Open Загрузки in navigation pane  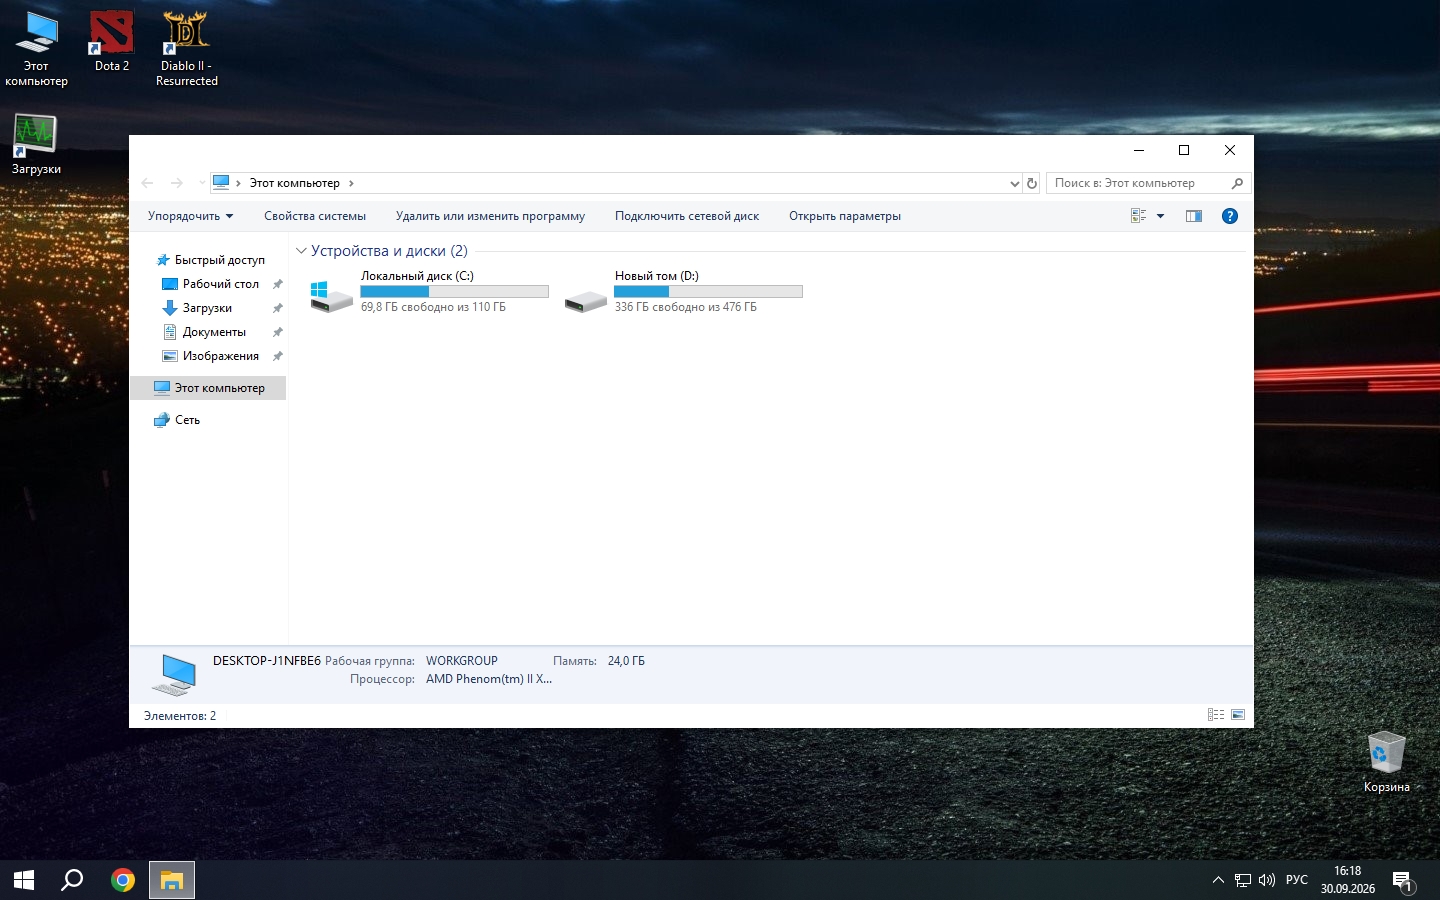point(207,308)
